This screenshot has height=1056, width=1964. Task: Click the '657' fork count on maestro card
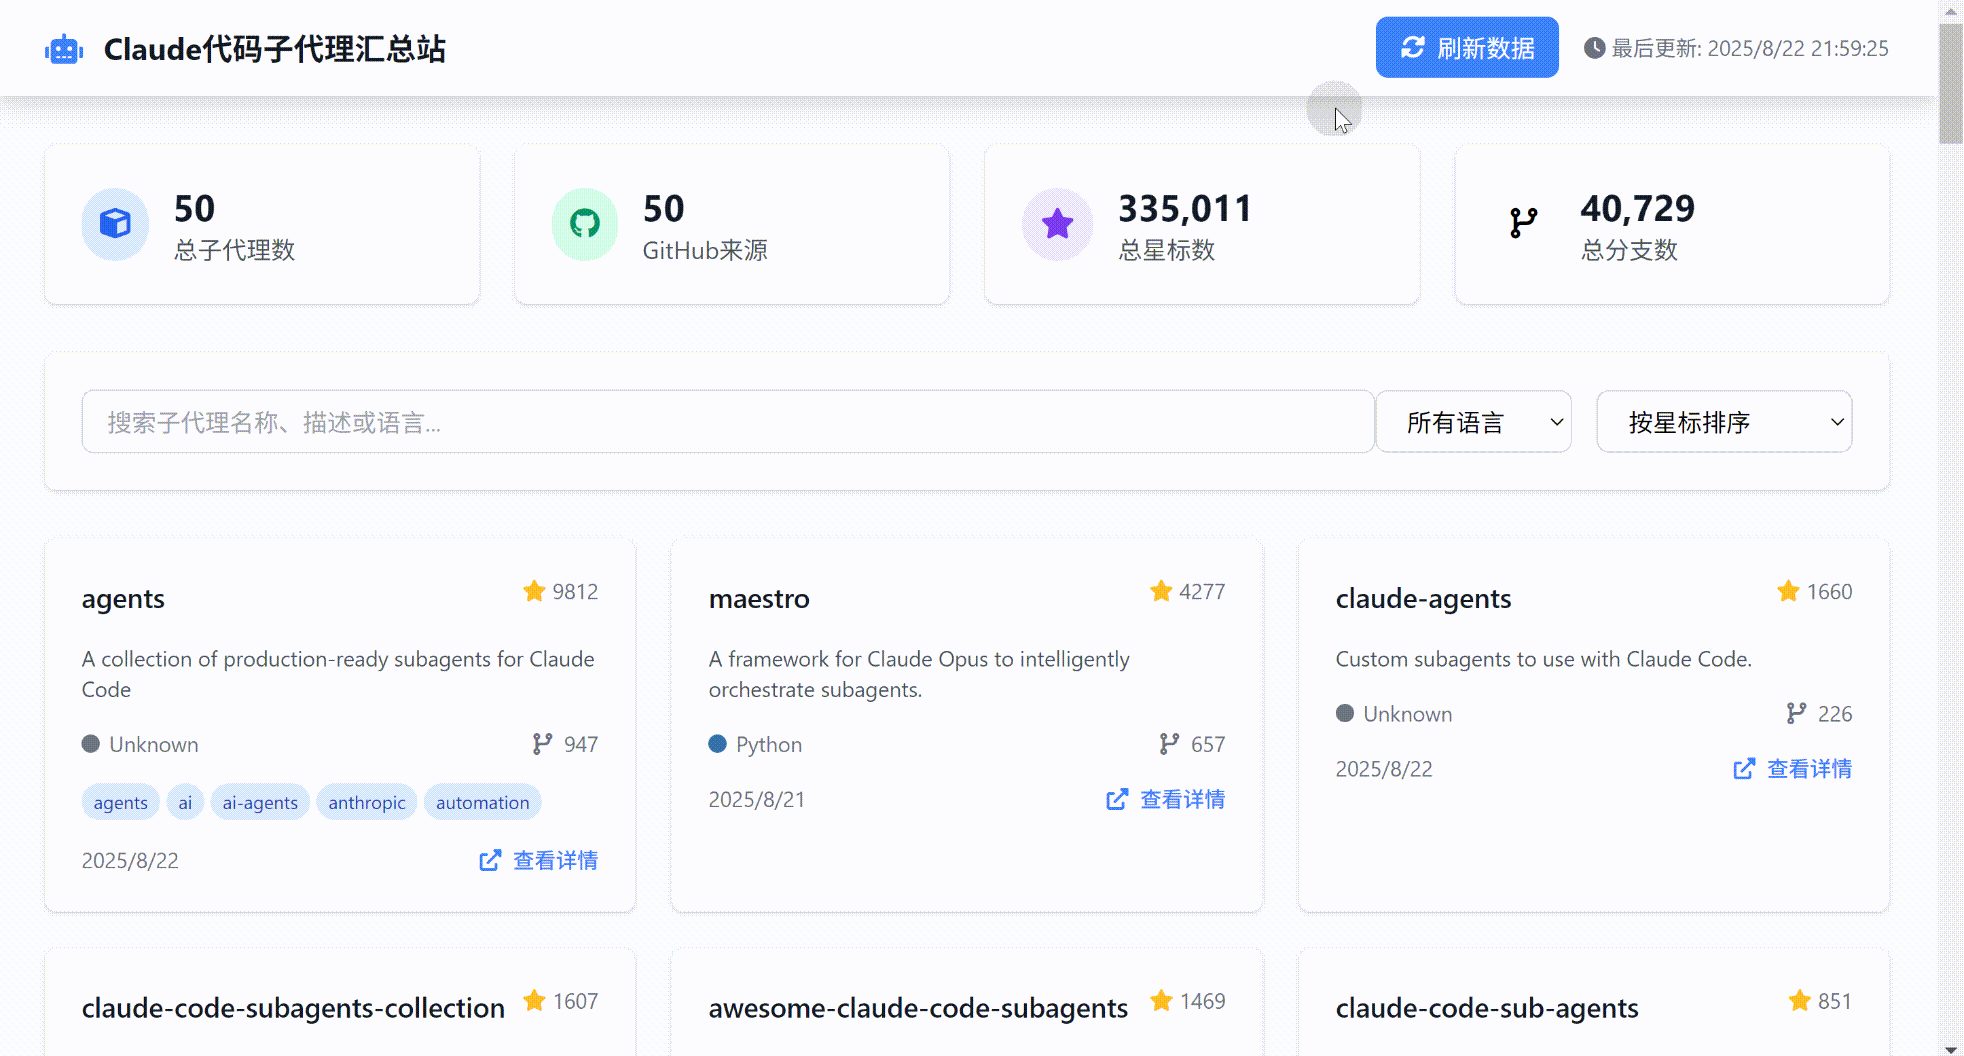(x=1208, y=744)
